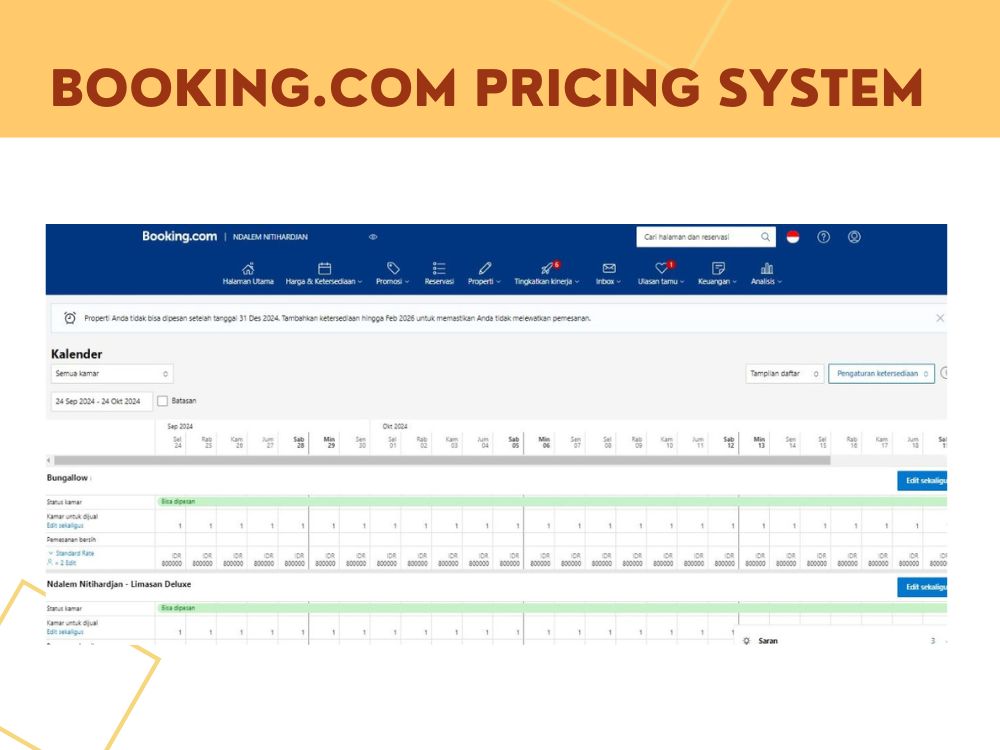The width and height of the screenshot is (1000, 750).
Task: Click the Bungallow Bisa dipesan status bar
Action: point(551,502)
